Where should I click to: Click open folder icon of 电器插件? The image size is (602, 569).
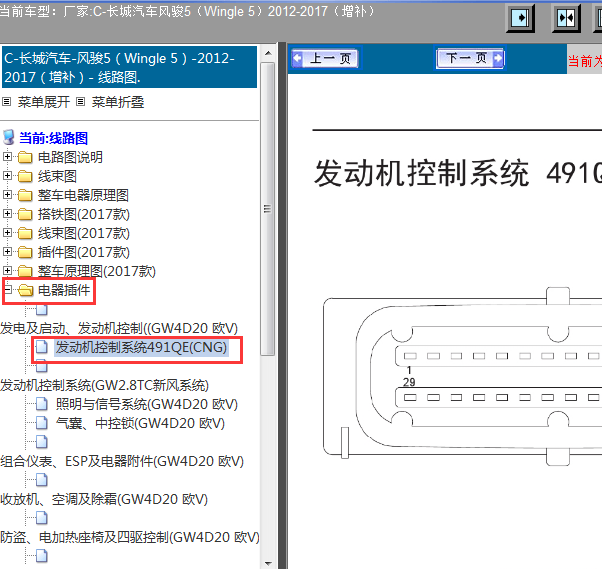pyautogui.click(x=26, y=290)
